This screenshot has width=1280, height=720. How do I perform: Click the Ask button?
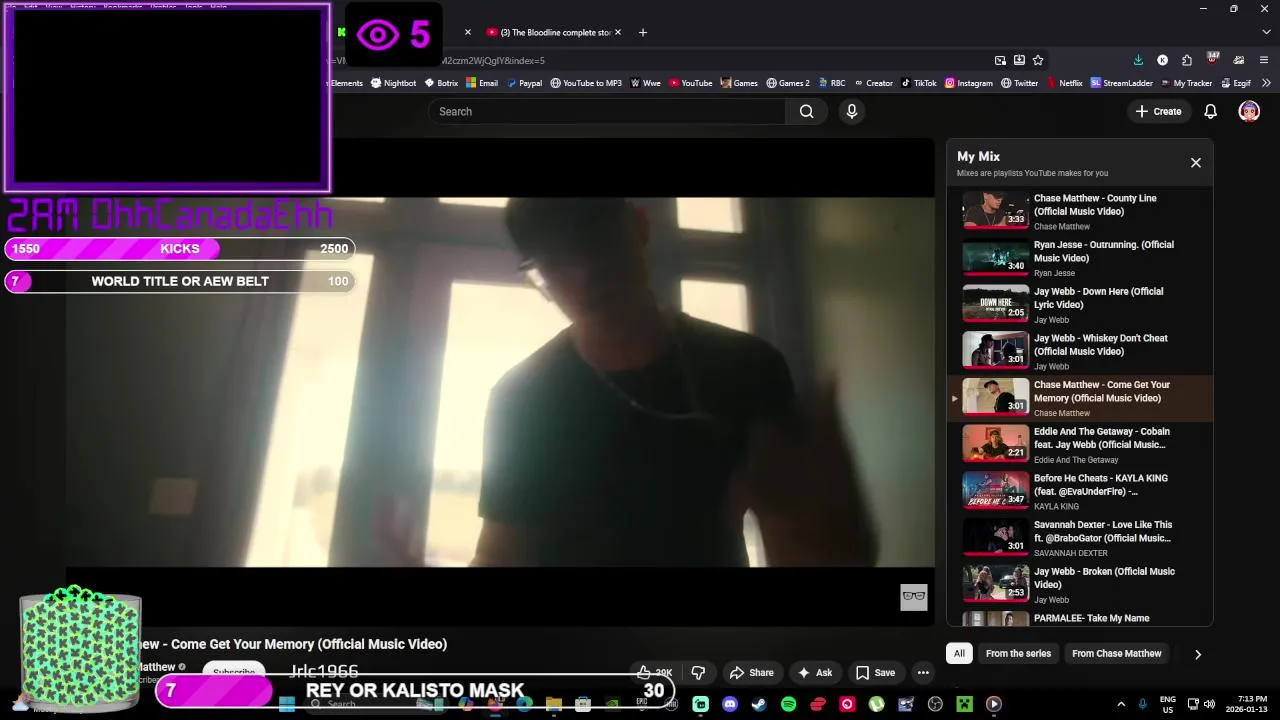coord(815,672)
